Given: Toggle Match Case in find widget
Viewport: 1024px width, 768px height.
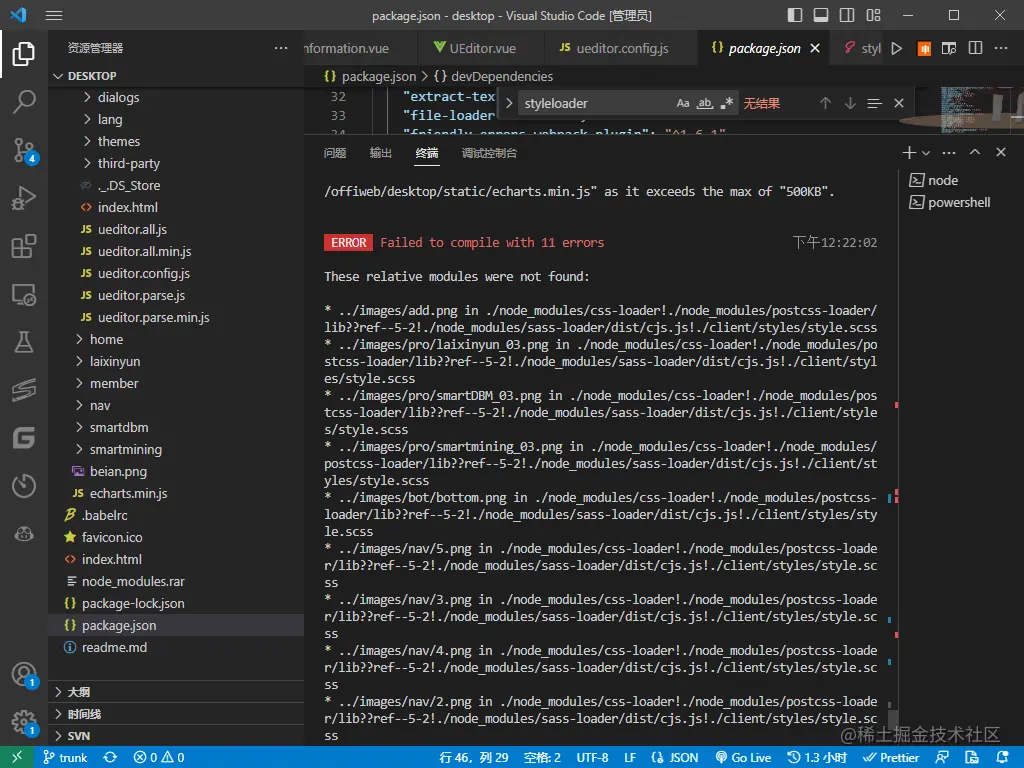Looking at the screenshot, I should point(683,103).
